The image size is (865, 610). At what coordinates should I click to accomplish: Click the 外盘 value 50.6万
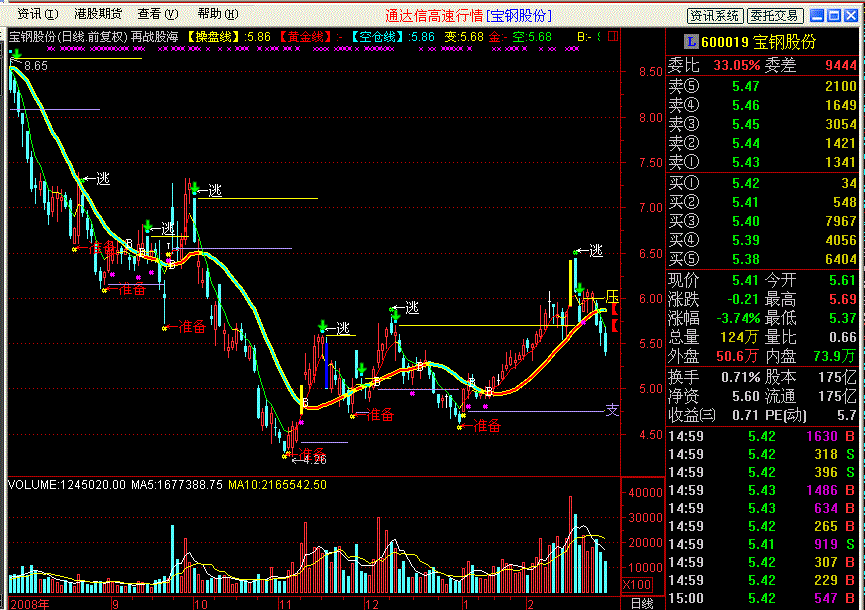click(x=738, y=356)
